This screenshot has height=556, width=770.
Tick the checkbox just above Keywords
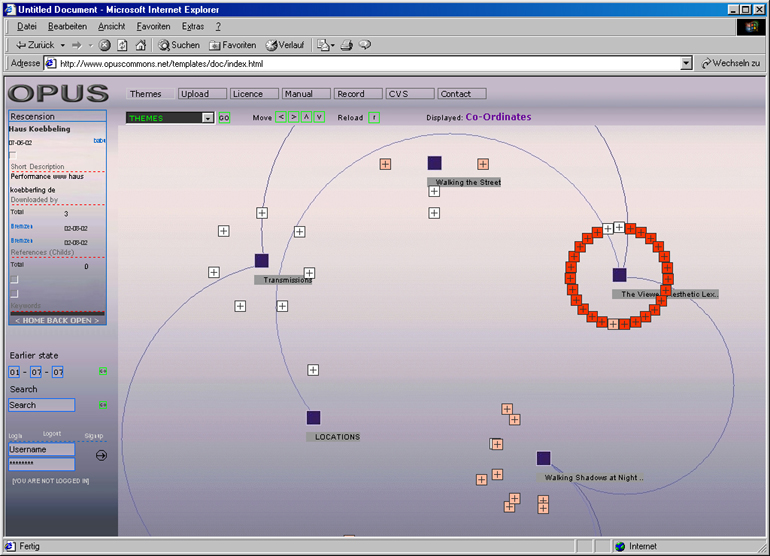point(14,295)
